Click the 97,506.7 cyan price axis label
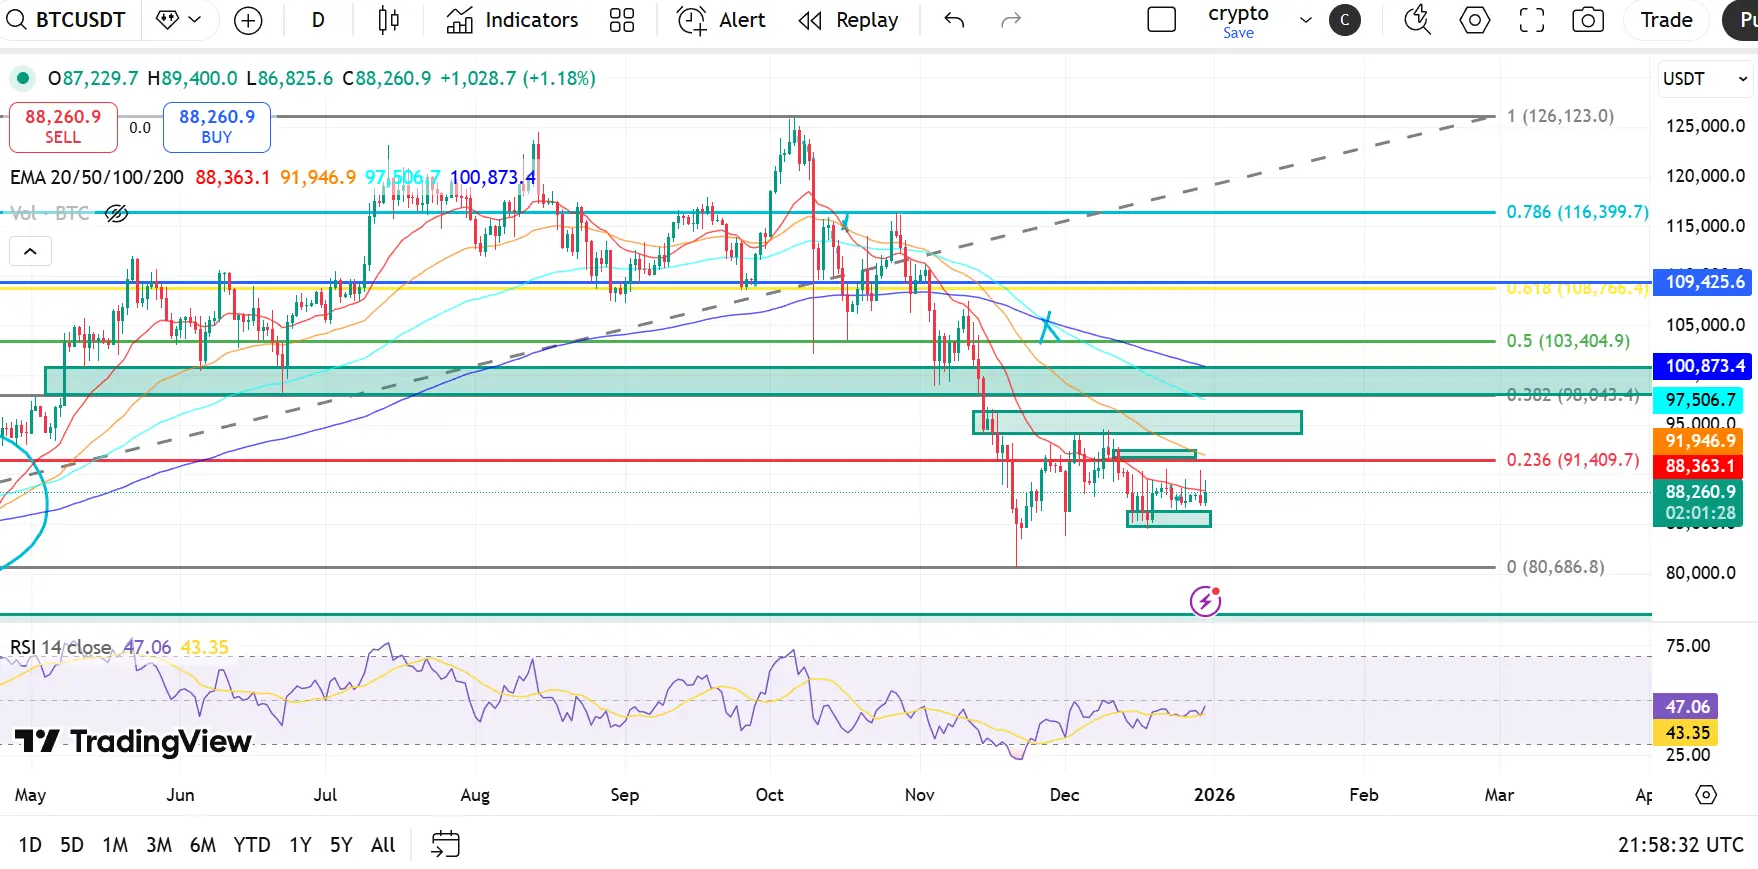The height and width of the screenshot is (869, 1758). (1700, 400)
